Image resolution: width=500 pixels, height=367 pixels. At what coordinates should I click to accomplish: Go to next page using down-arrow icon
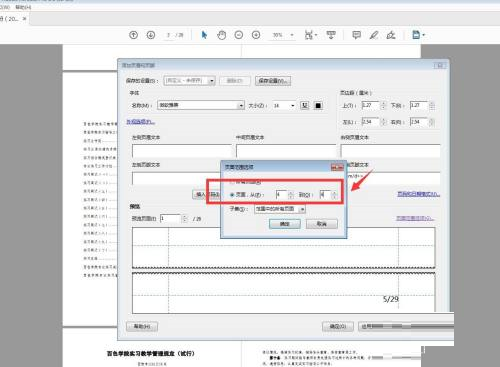(151, 35)
